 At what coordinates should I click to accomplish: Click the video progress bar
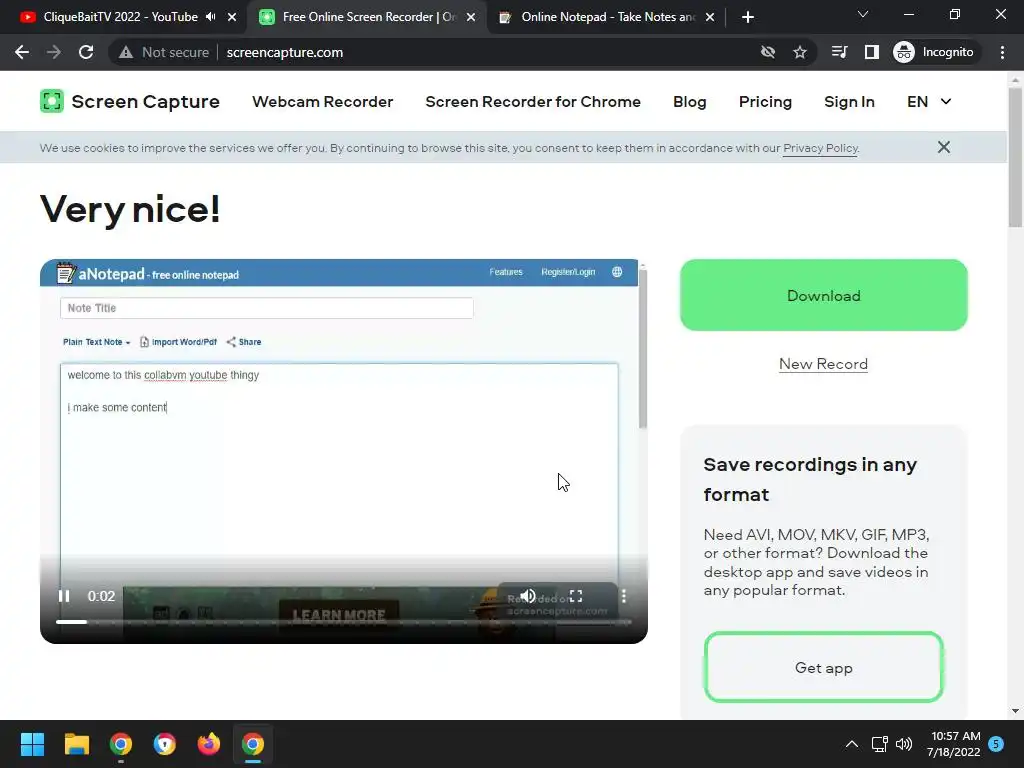coord(344,622)
